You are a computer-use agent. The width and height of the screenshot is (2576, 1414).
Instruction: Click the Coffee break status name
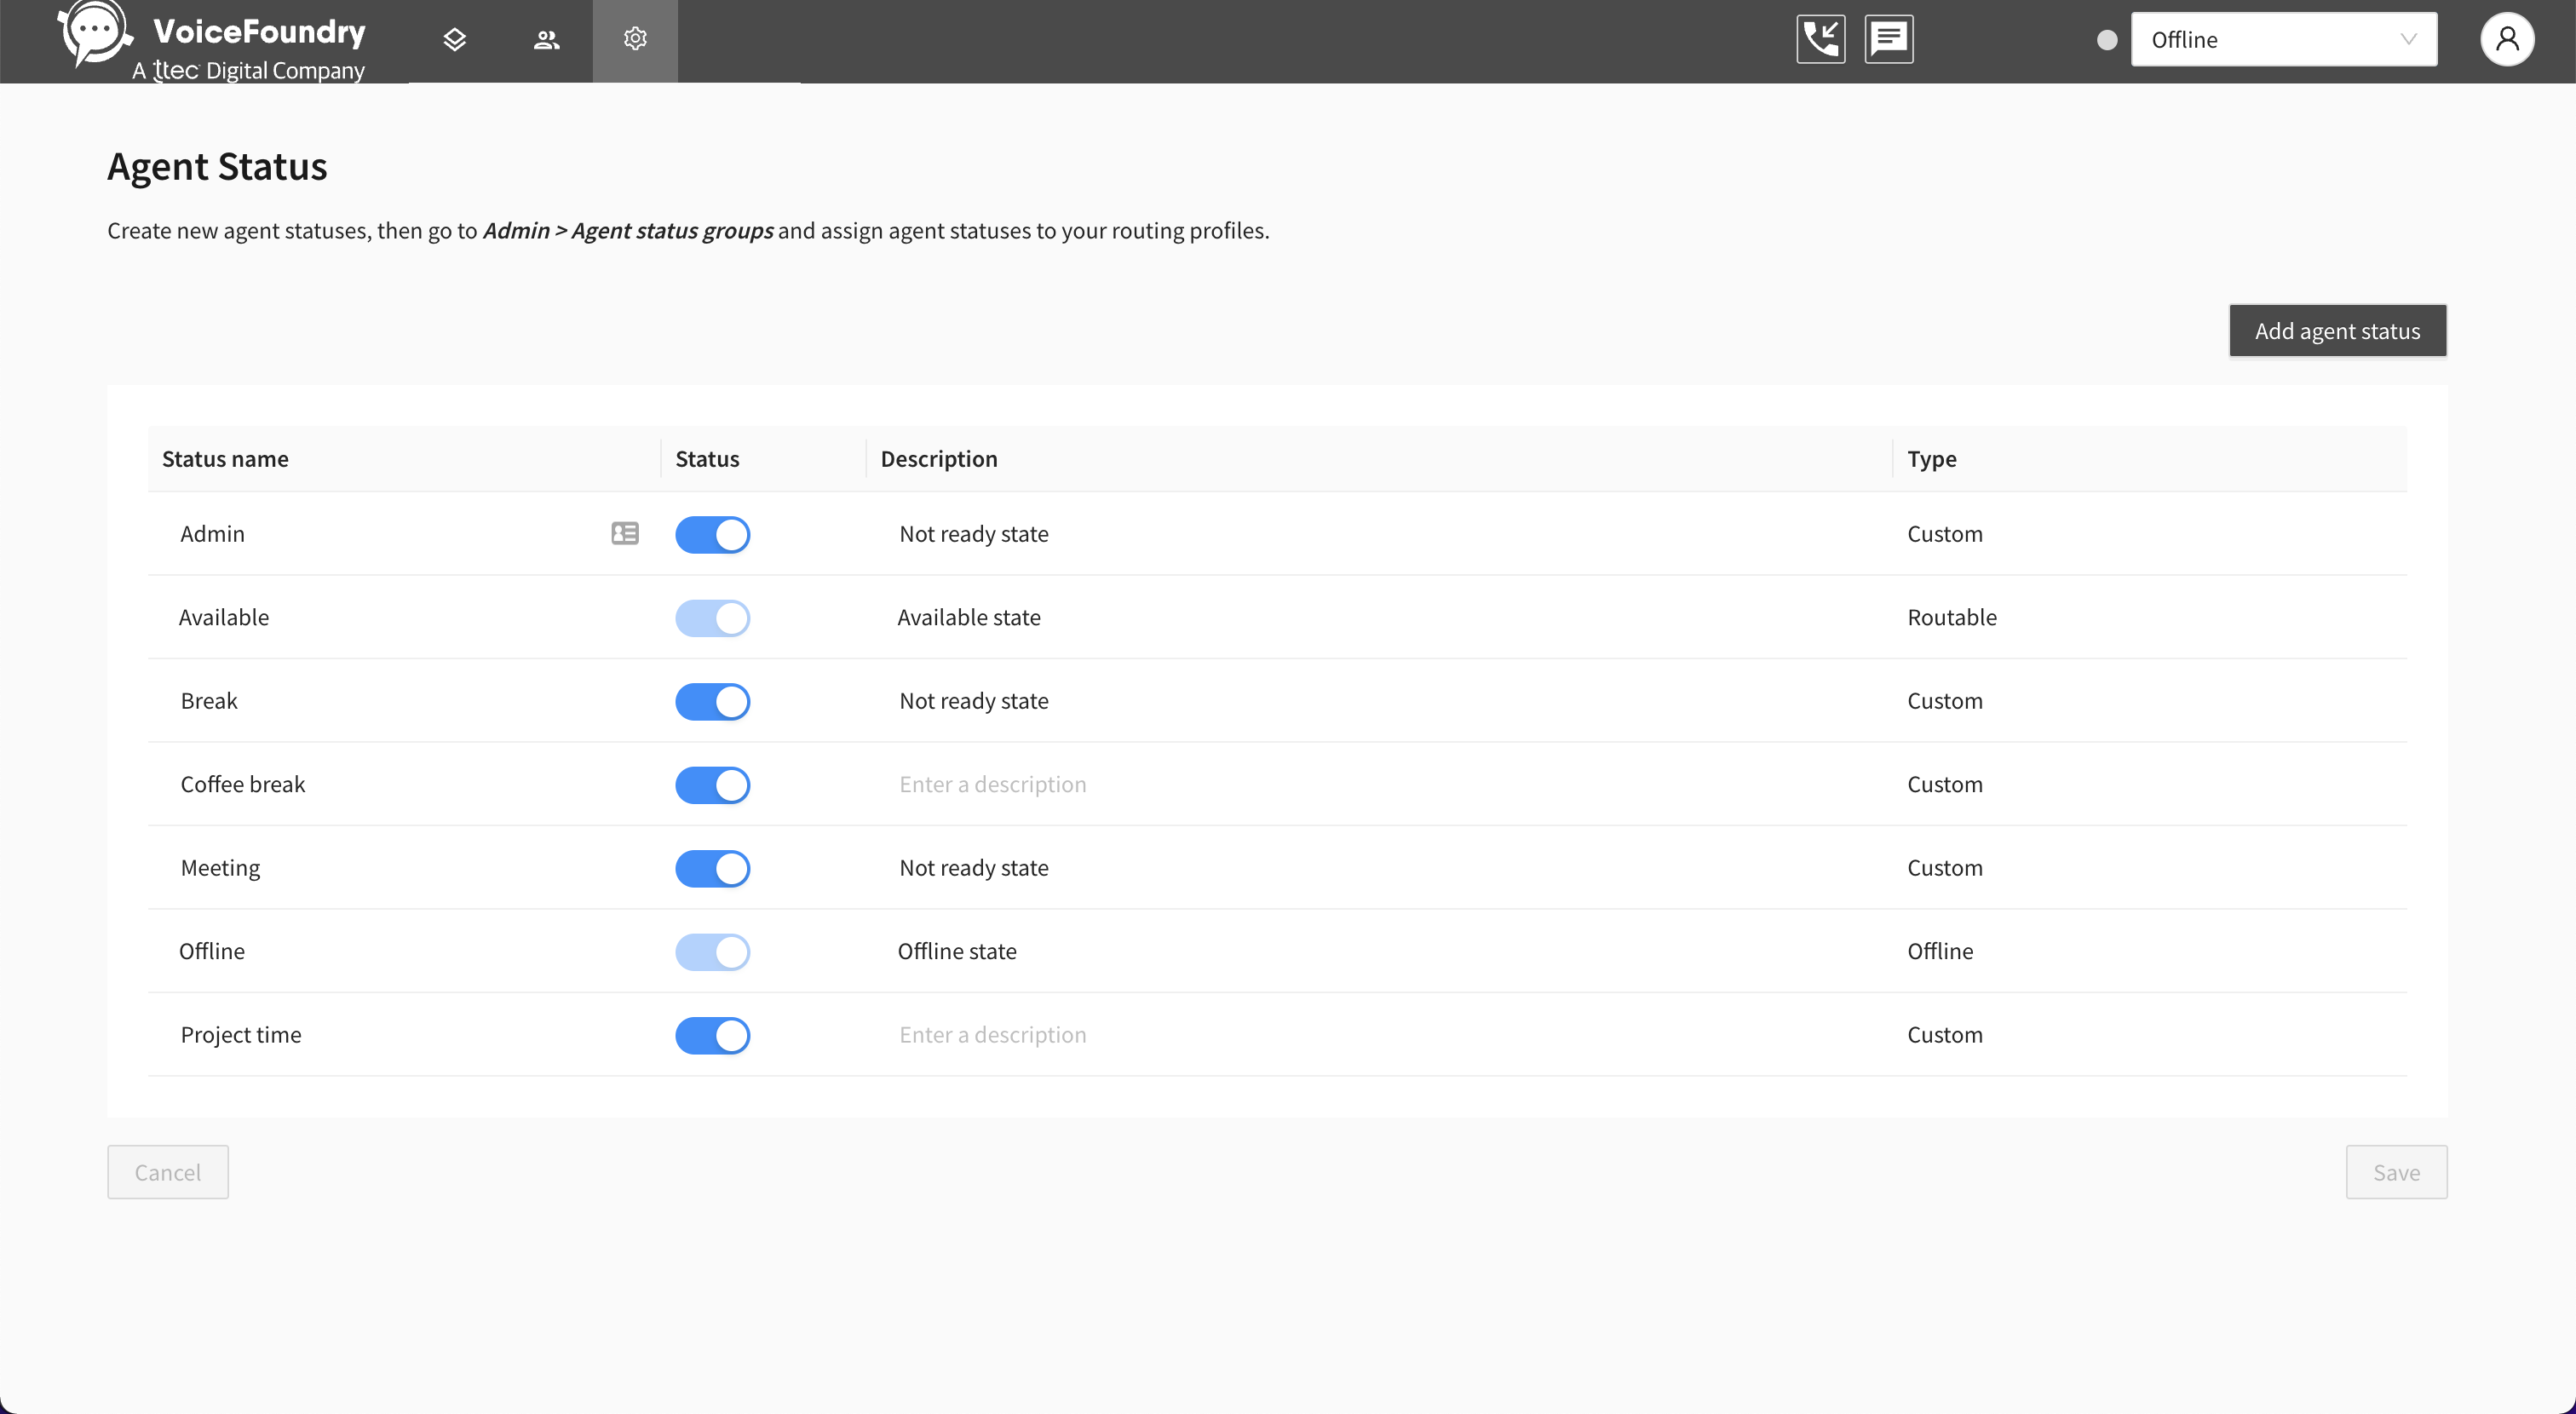coord(243,784)
